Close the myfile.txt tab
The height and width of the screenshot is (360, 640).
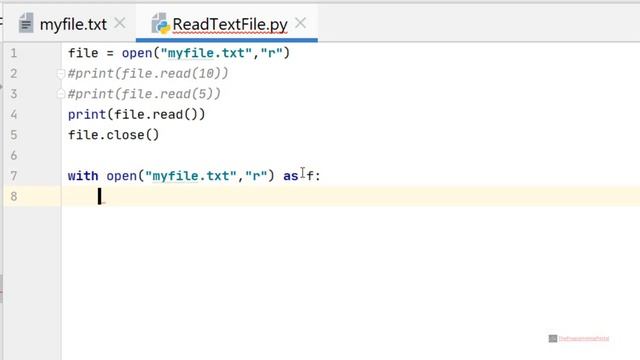(x=120, y=23)
